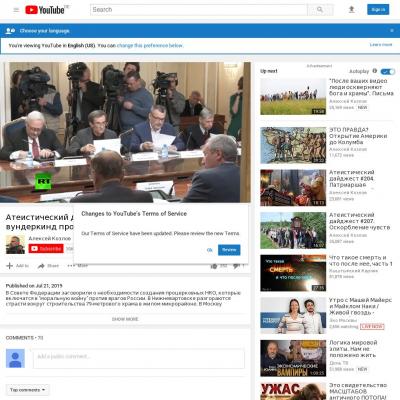
Task: Open the Маша Майерс live thumbnail
Action: coord(293,315)
